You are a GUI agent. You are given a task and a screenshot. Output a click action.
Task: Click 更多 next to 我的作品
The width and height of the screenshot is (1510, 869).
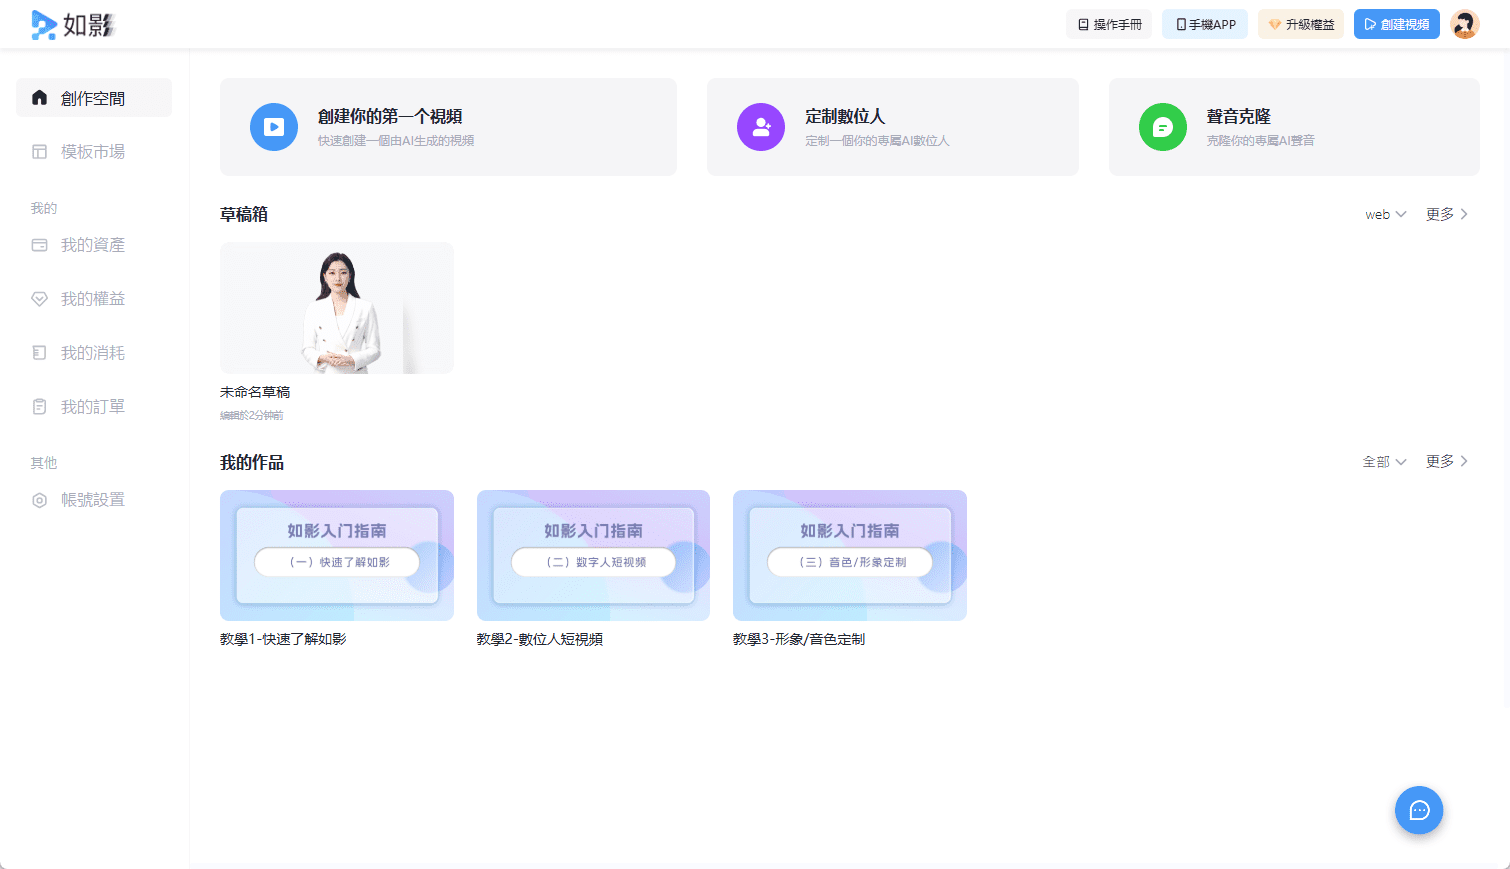1447,461
